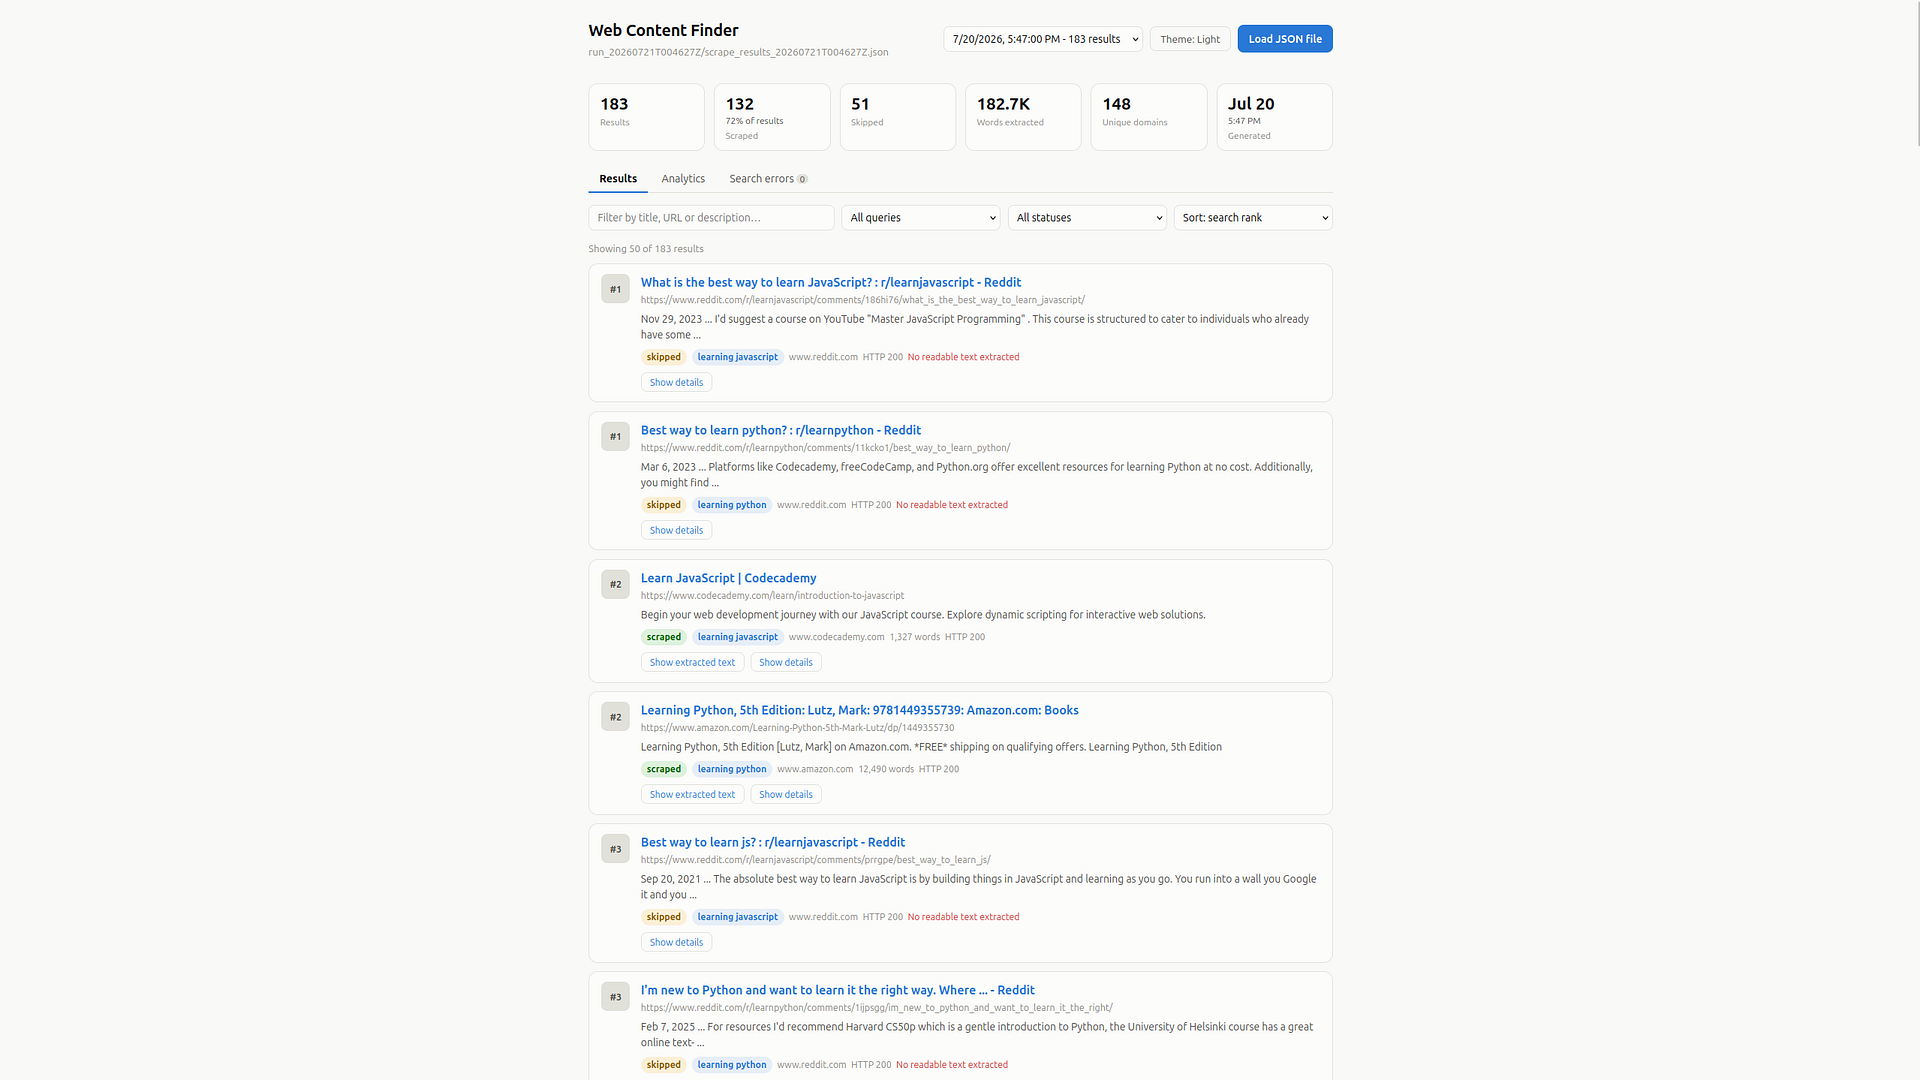Open 'Best way to learn js?' Reddit link
The image size is (1920, 1080).
773,843
